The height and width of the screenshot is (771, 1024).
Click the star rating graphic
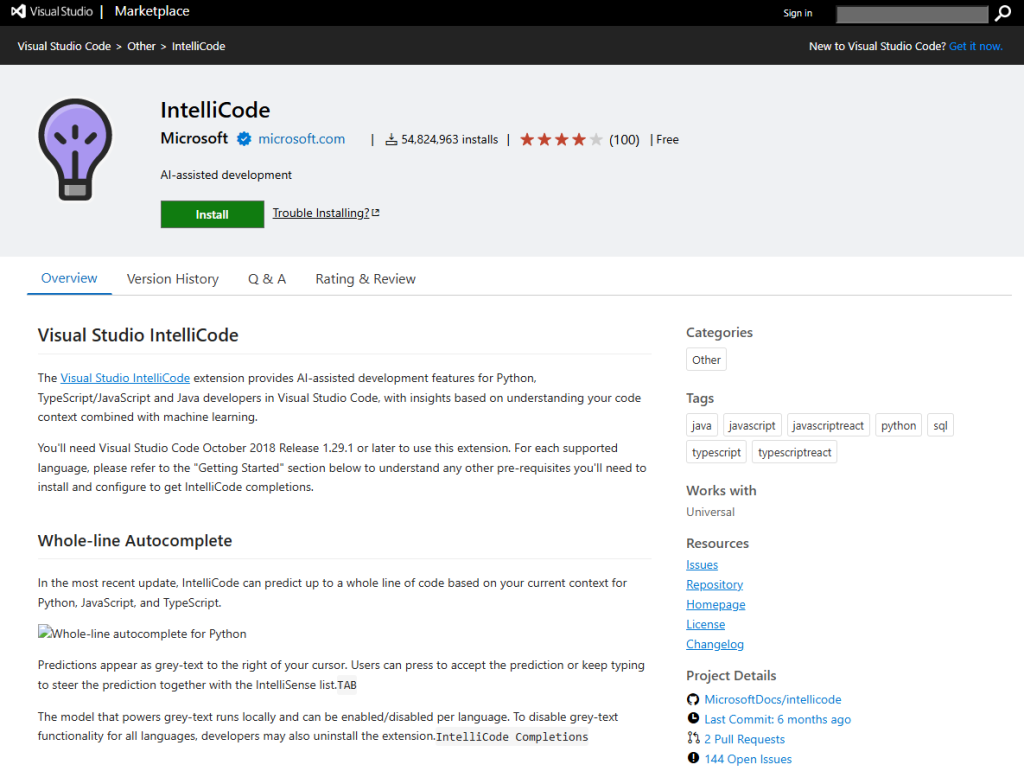coord(561,140)
